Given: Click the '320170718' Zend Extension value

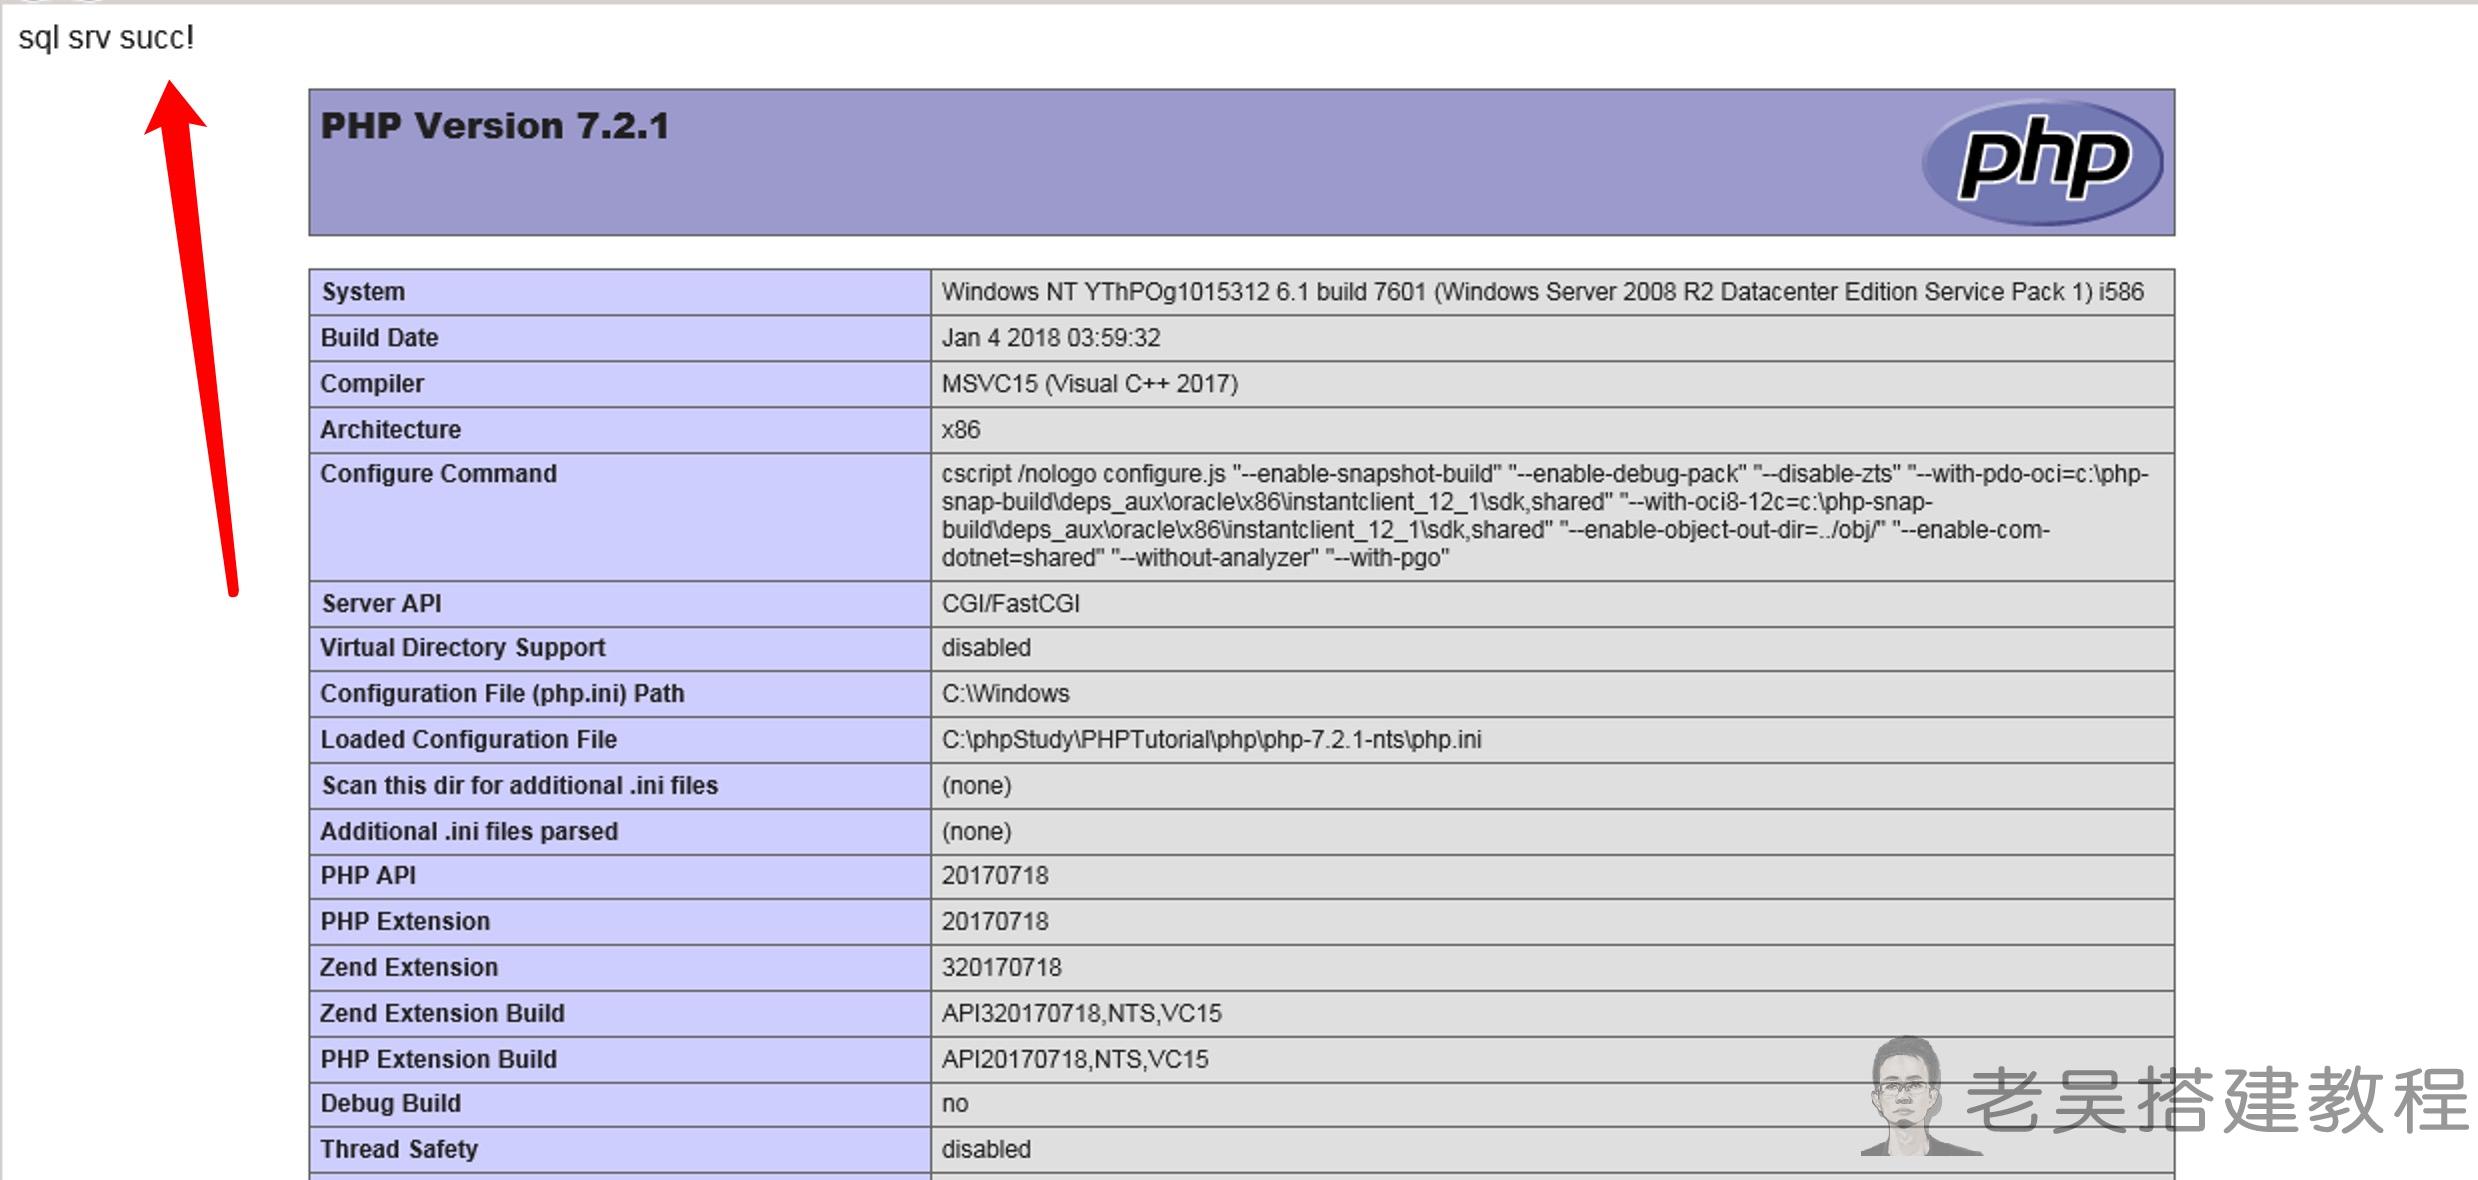Looking at the screenshot, I should click(1001, 968).
